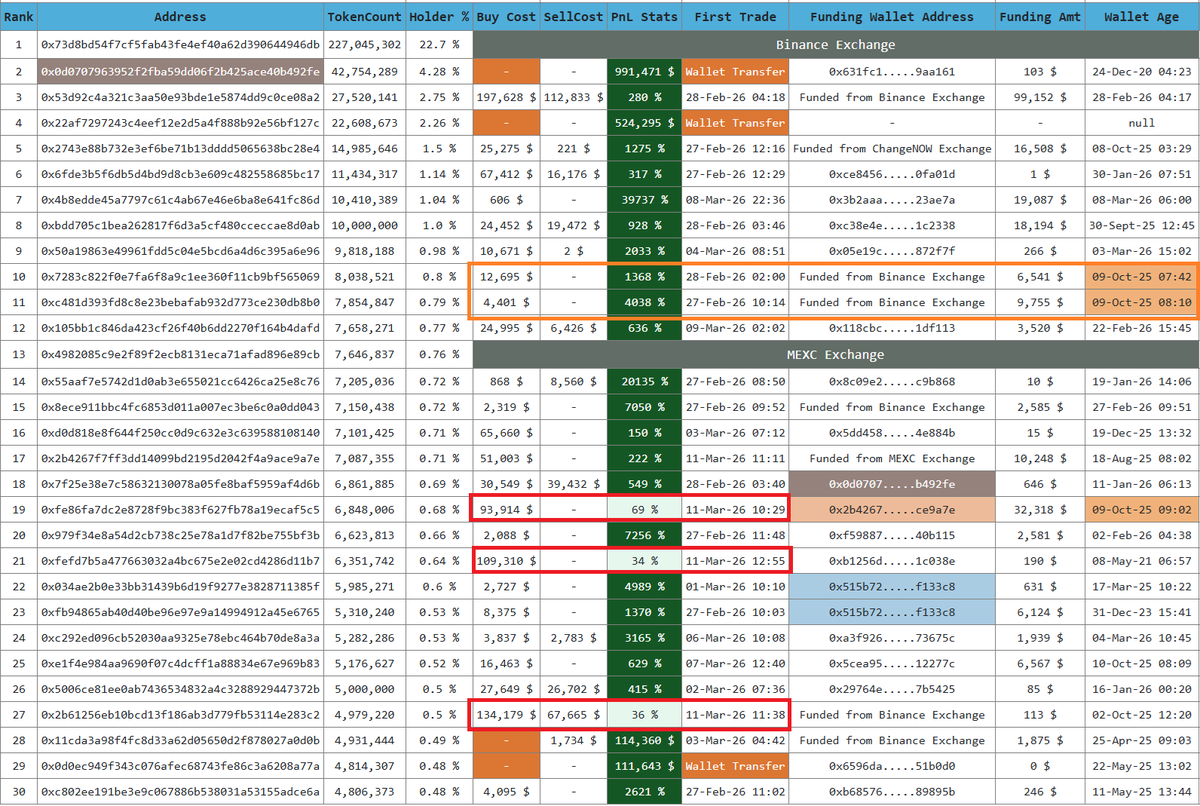Click the TokenCount column header
Viewport: 1200px width, 806px height.
[x=364, y=17]
